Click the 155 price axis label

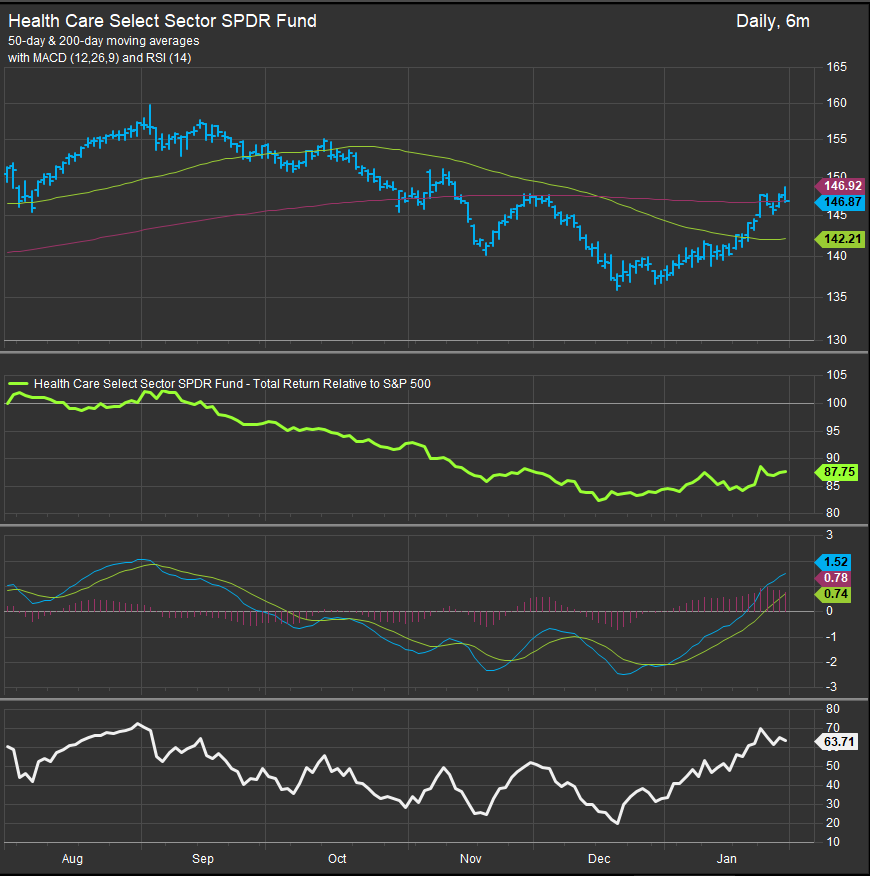tap(836, 139)
